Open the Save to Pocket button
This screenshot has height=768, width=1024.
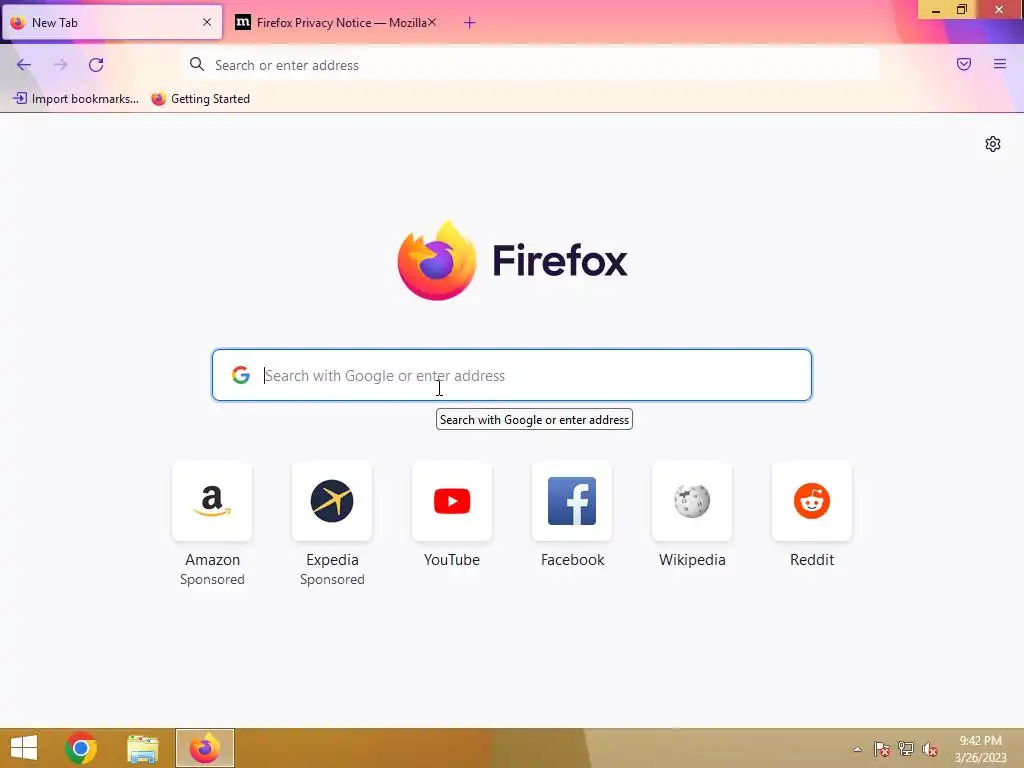[964, 64]
